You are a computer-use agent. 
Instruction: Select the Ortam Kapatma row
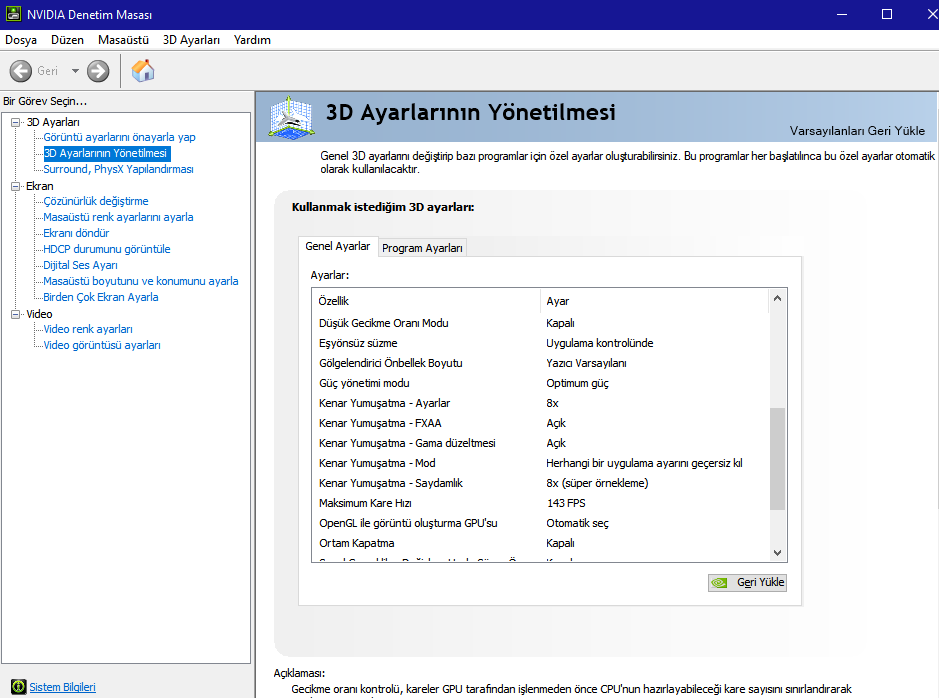pos(540,544)
